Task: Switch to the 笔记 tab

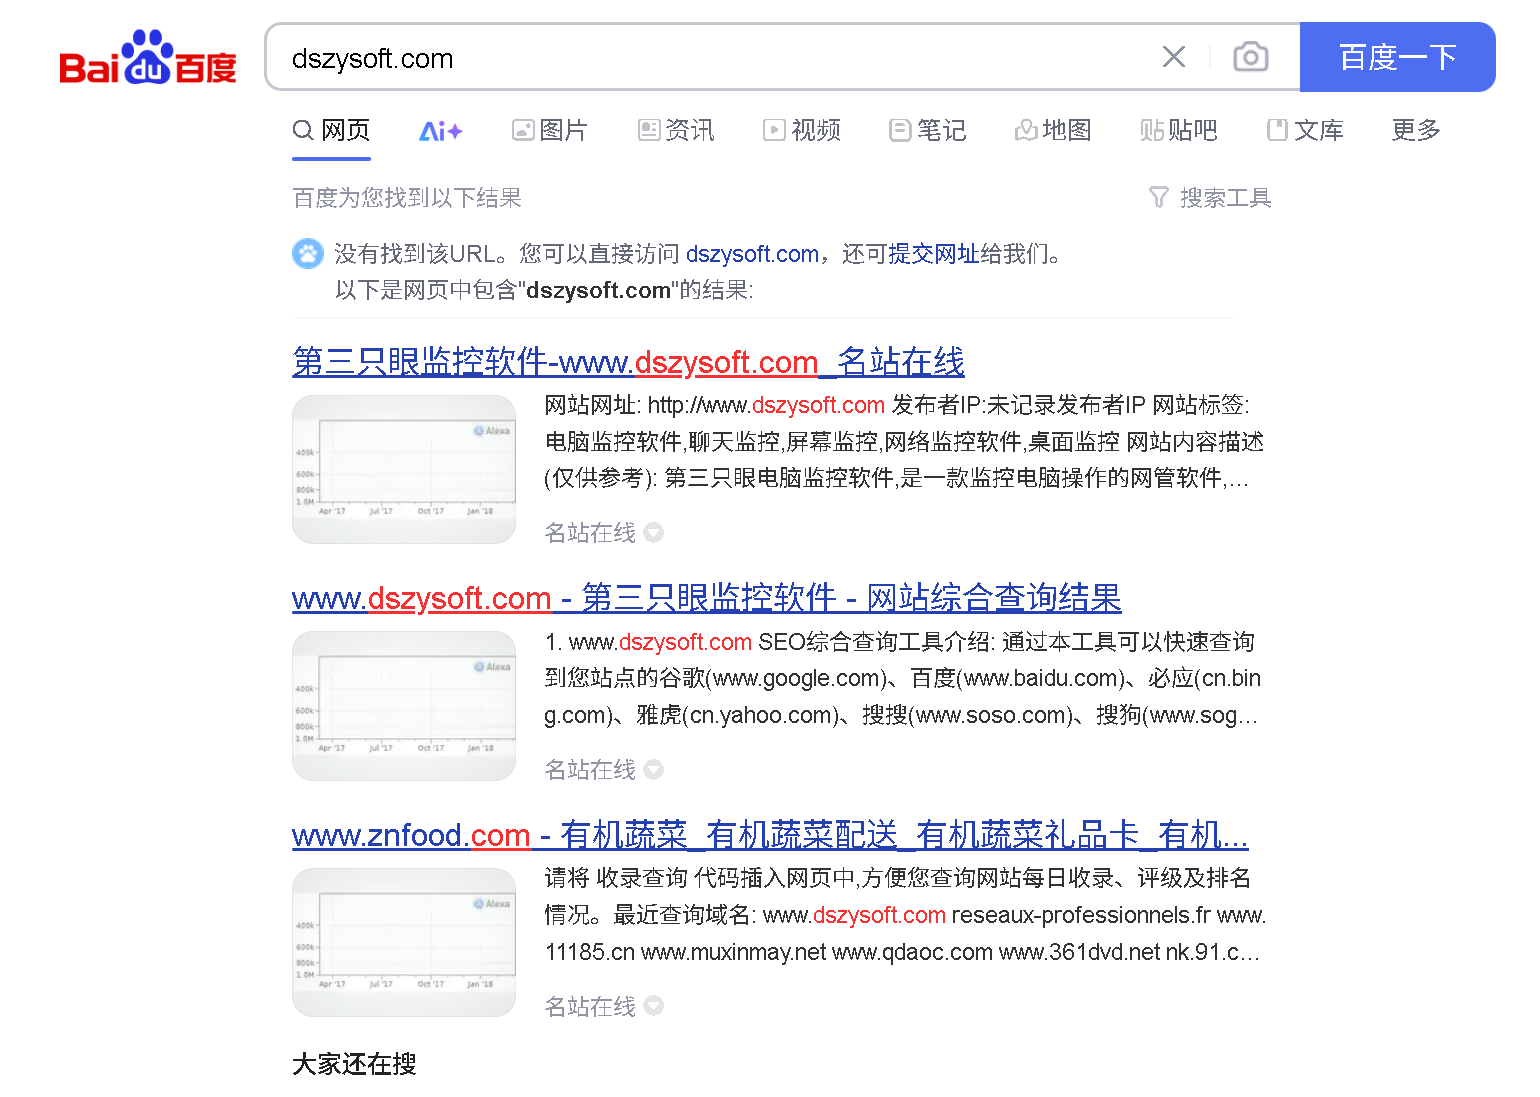Action: 928,130
